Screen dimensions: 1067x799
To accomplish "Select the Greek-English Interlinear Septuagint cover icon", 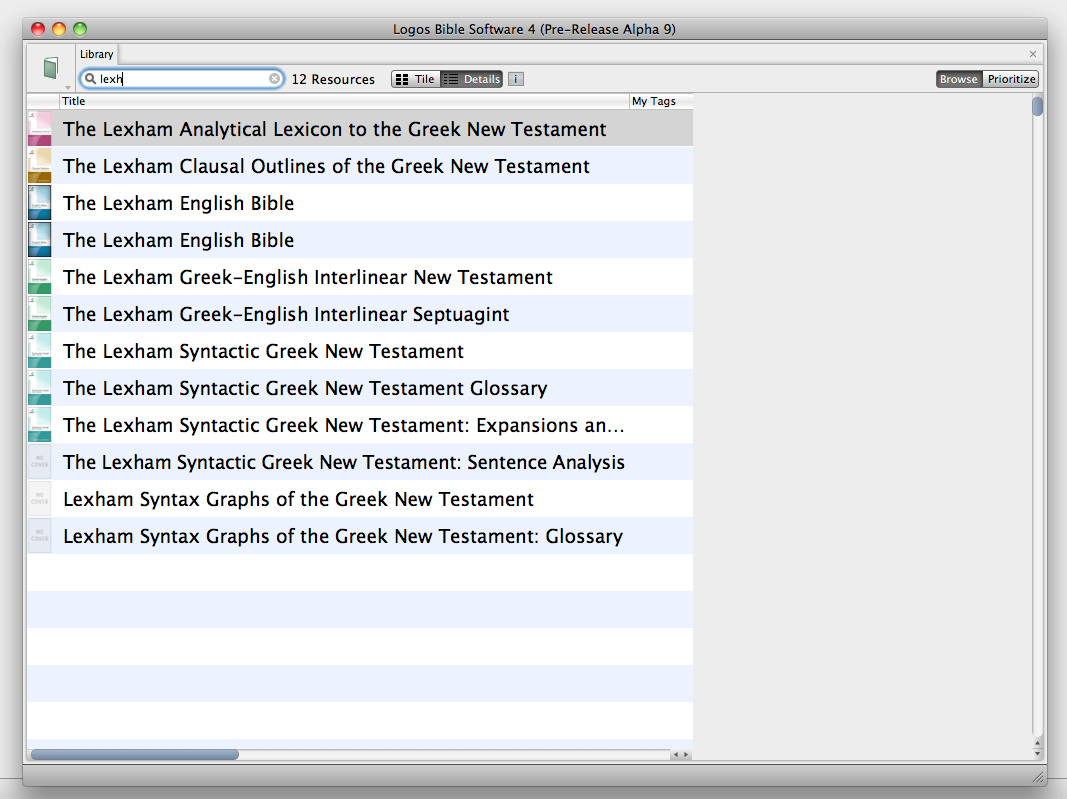I will coord(40,314).
